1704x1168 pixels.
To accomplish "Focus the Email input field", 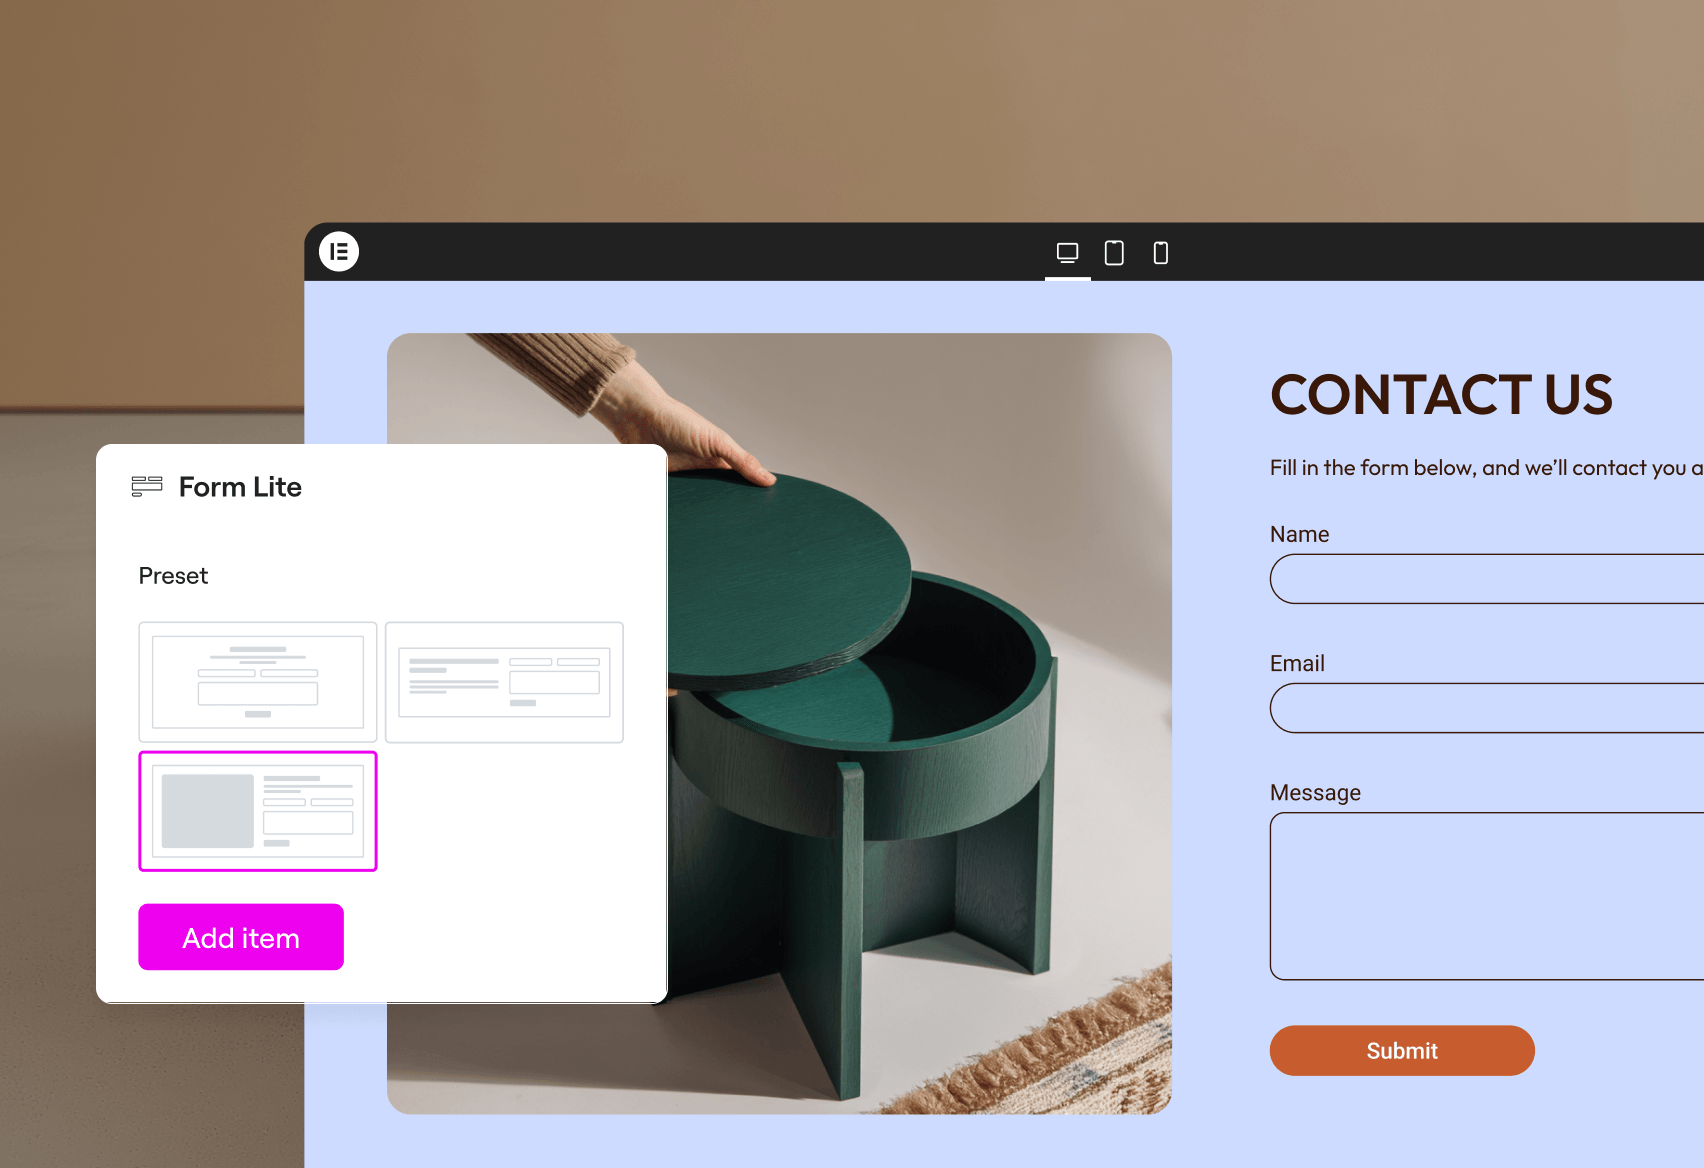I will 1487,708.
